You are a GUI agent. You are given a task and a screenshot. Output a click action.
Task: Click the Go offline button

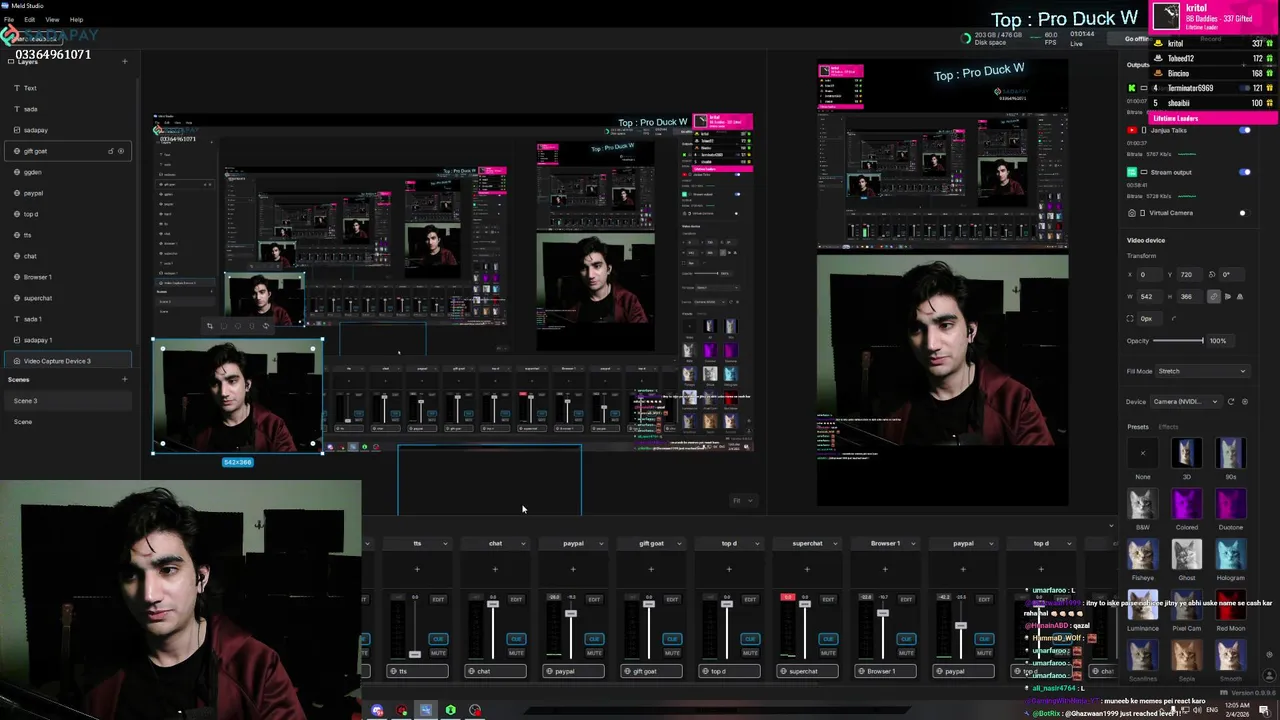(1136, 39)
